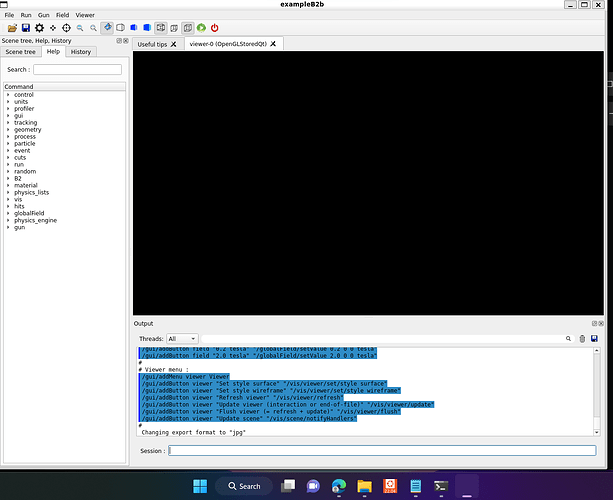
Task: Open the Threads dropdown set to All
Action: coord(182,339)
